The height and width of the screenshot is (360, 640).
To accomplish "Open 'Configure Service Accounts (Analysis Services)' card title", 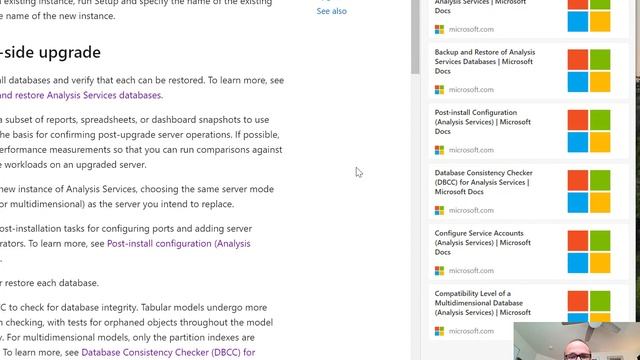I will 482,243.
